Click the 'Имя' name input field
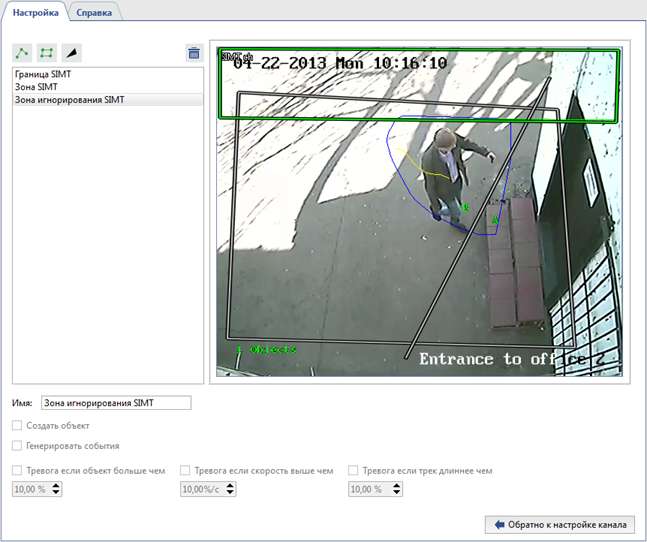The height and width of the screenshot is (542, 647). click(x=115, y=403)
